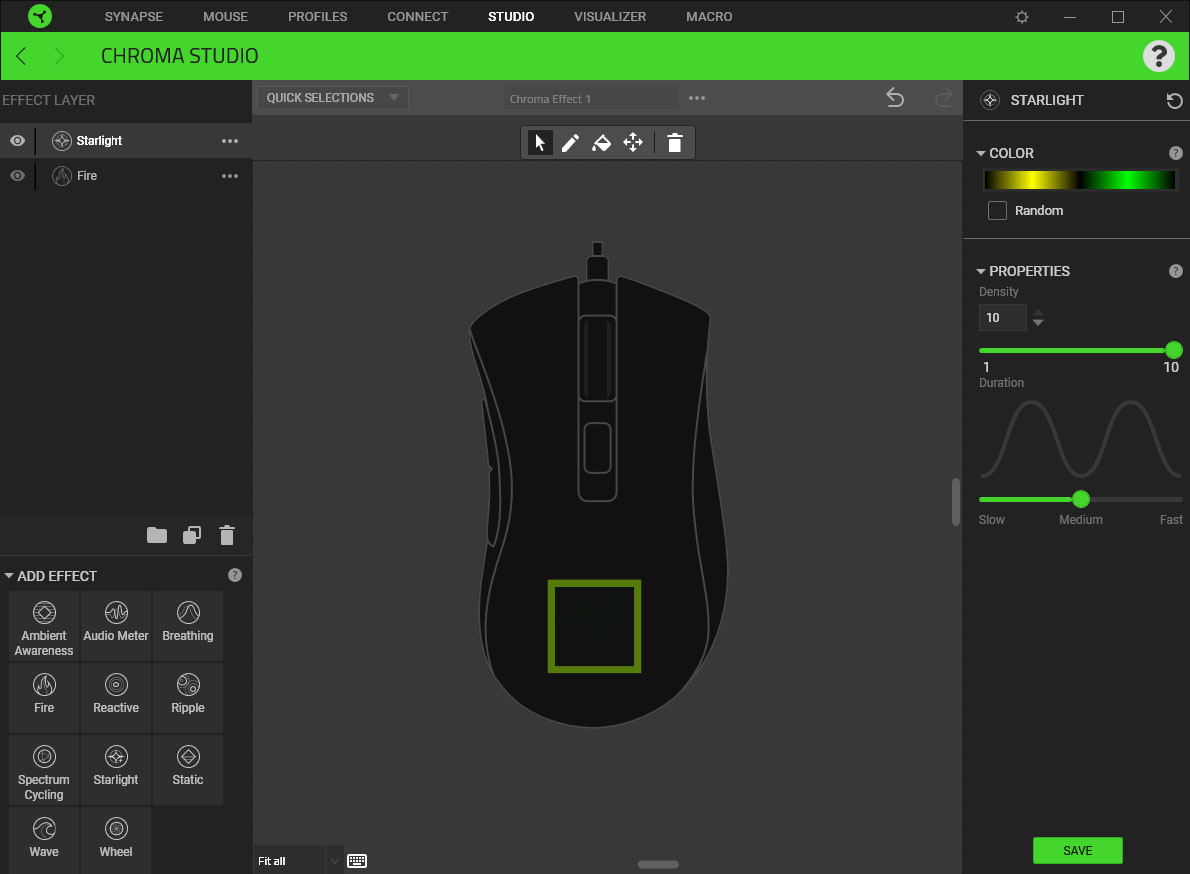The width and height of the screenshot is (1190, 874).
Task: Add the Static effect
Action: point(187,770)
